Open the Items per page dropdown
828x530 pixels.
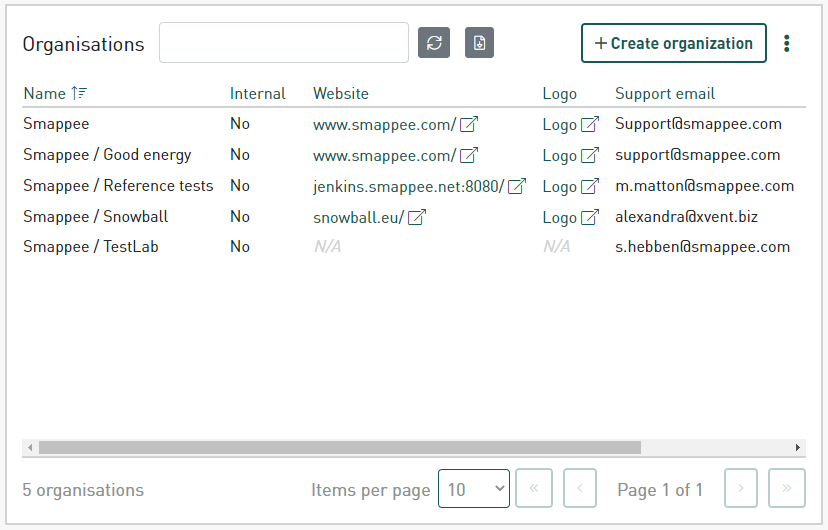[474, 489]
